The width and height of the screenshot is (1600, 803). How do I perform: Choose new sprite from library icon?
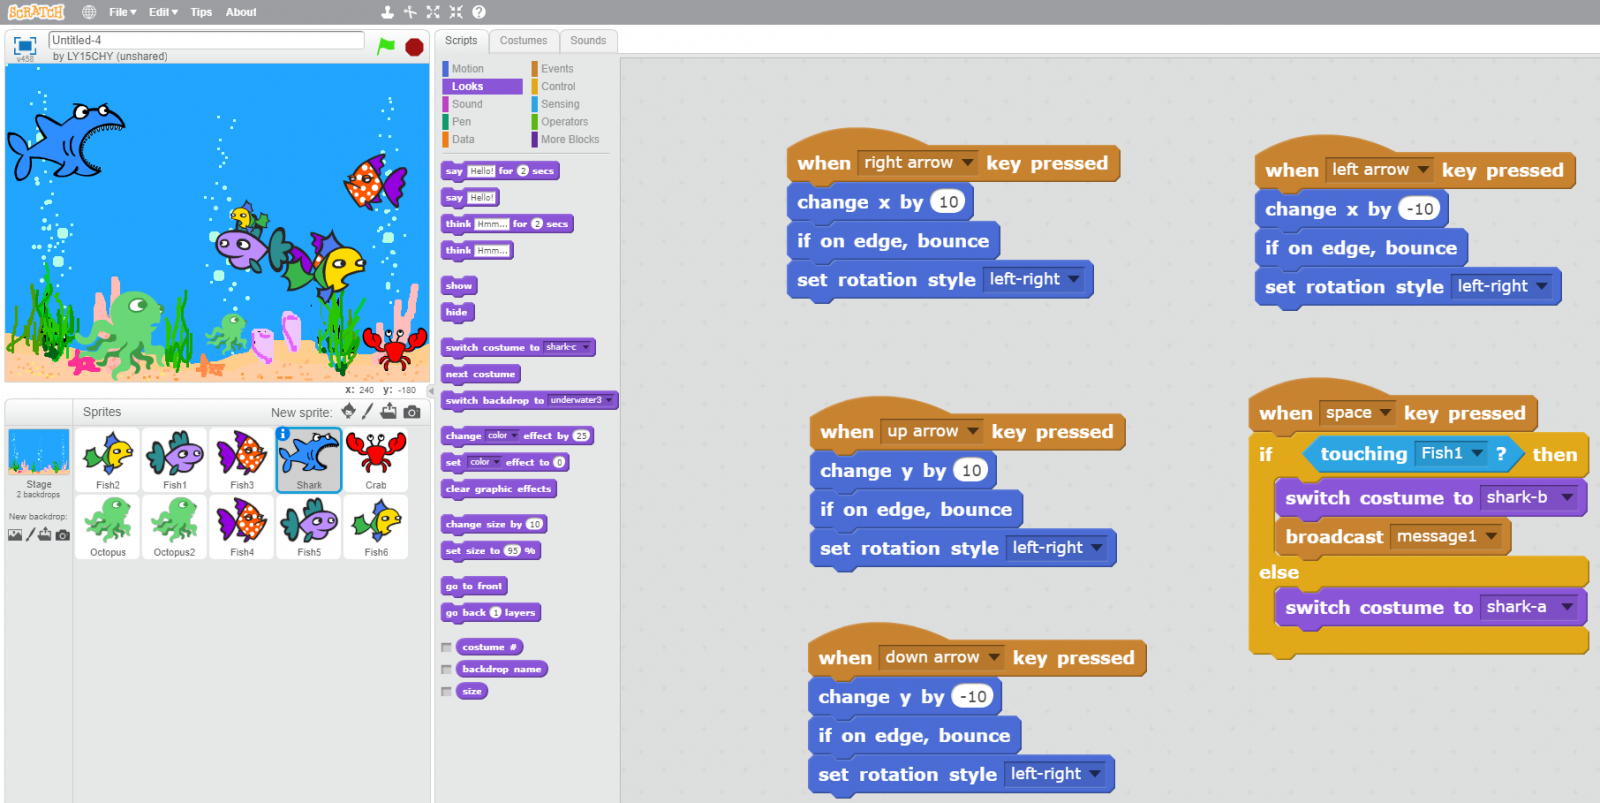coord(348,411)
